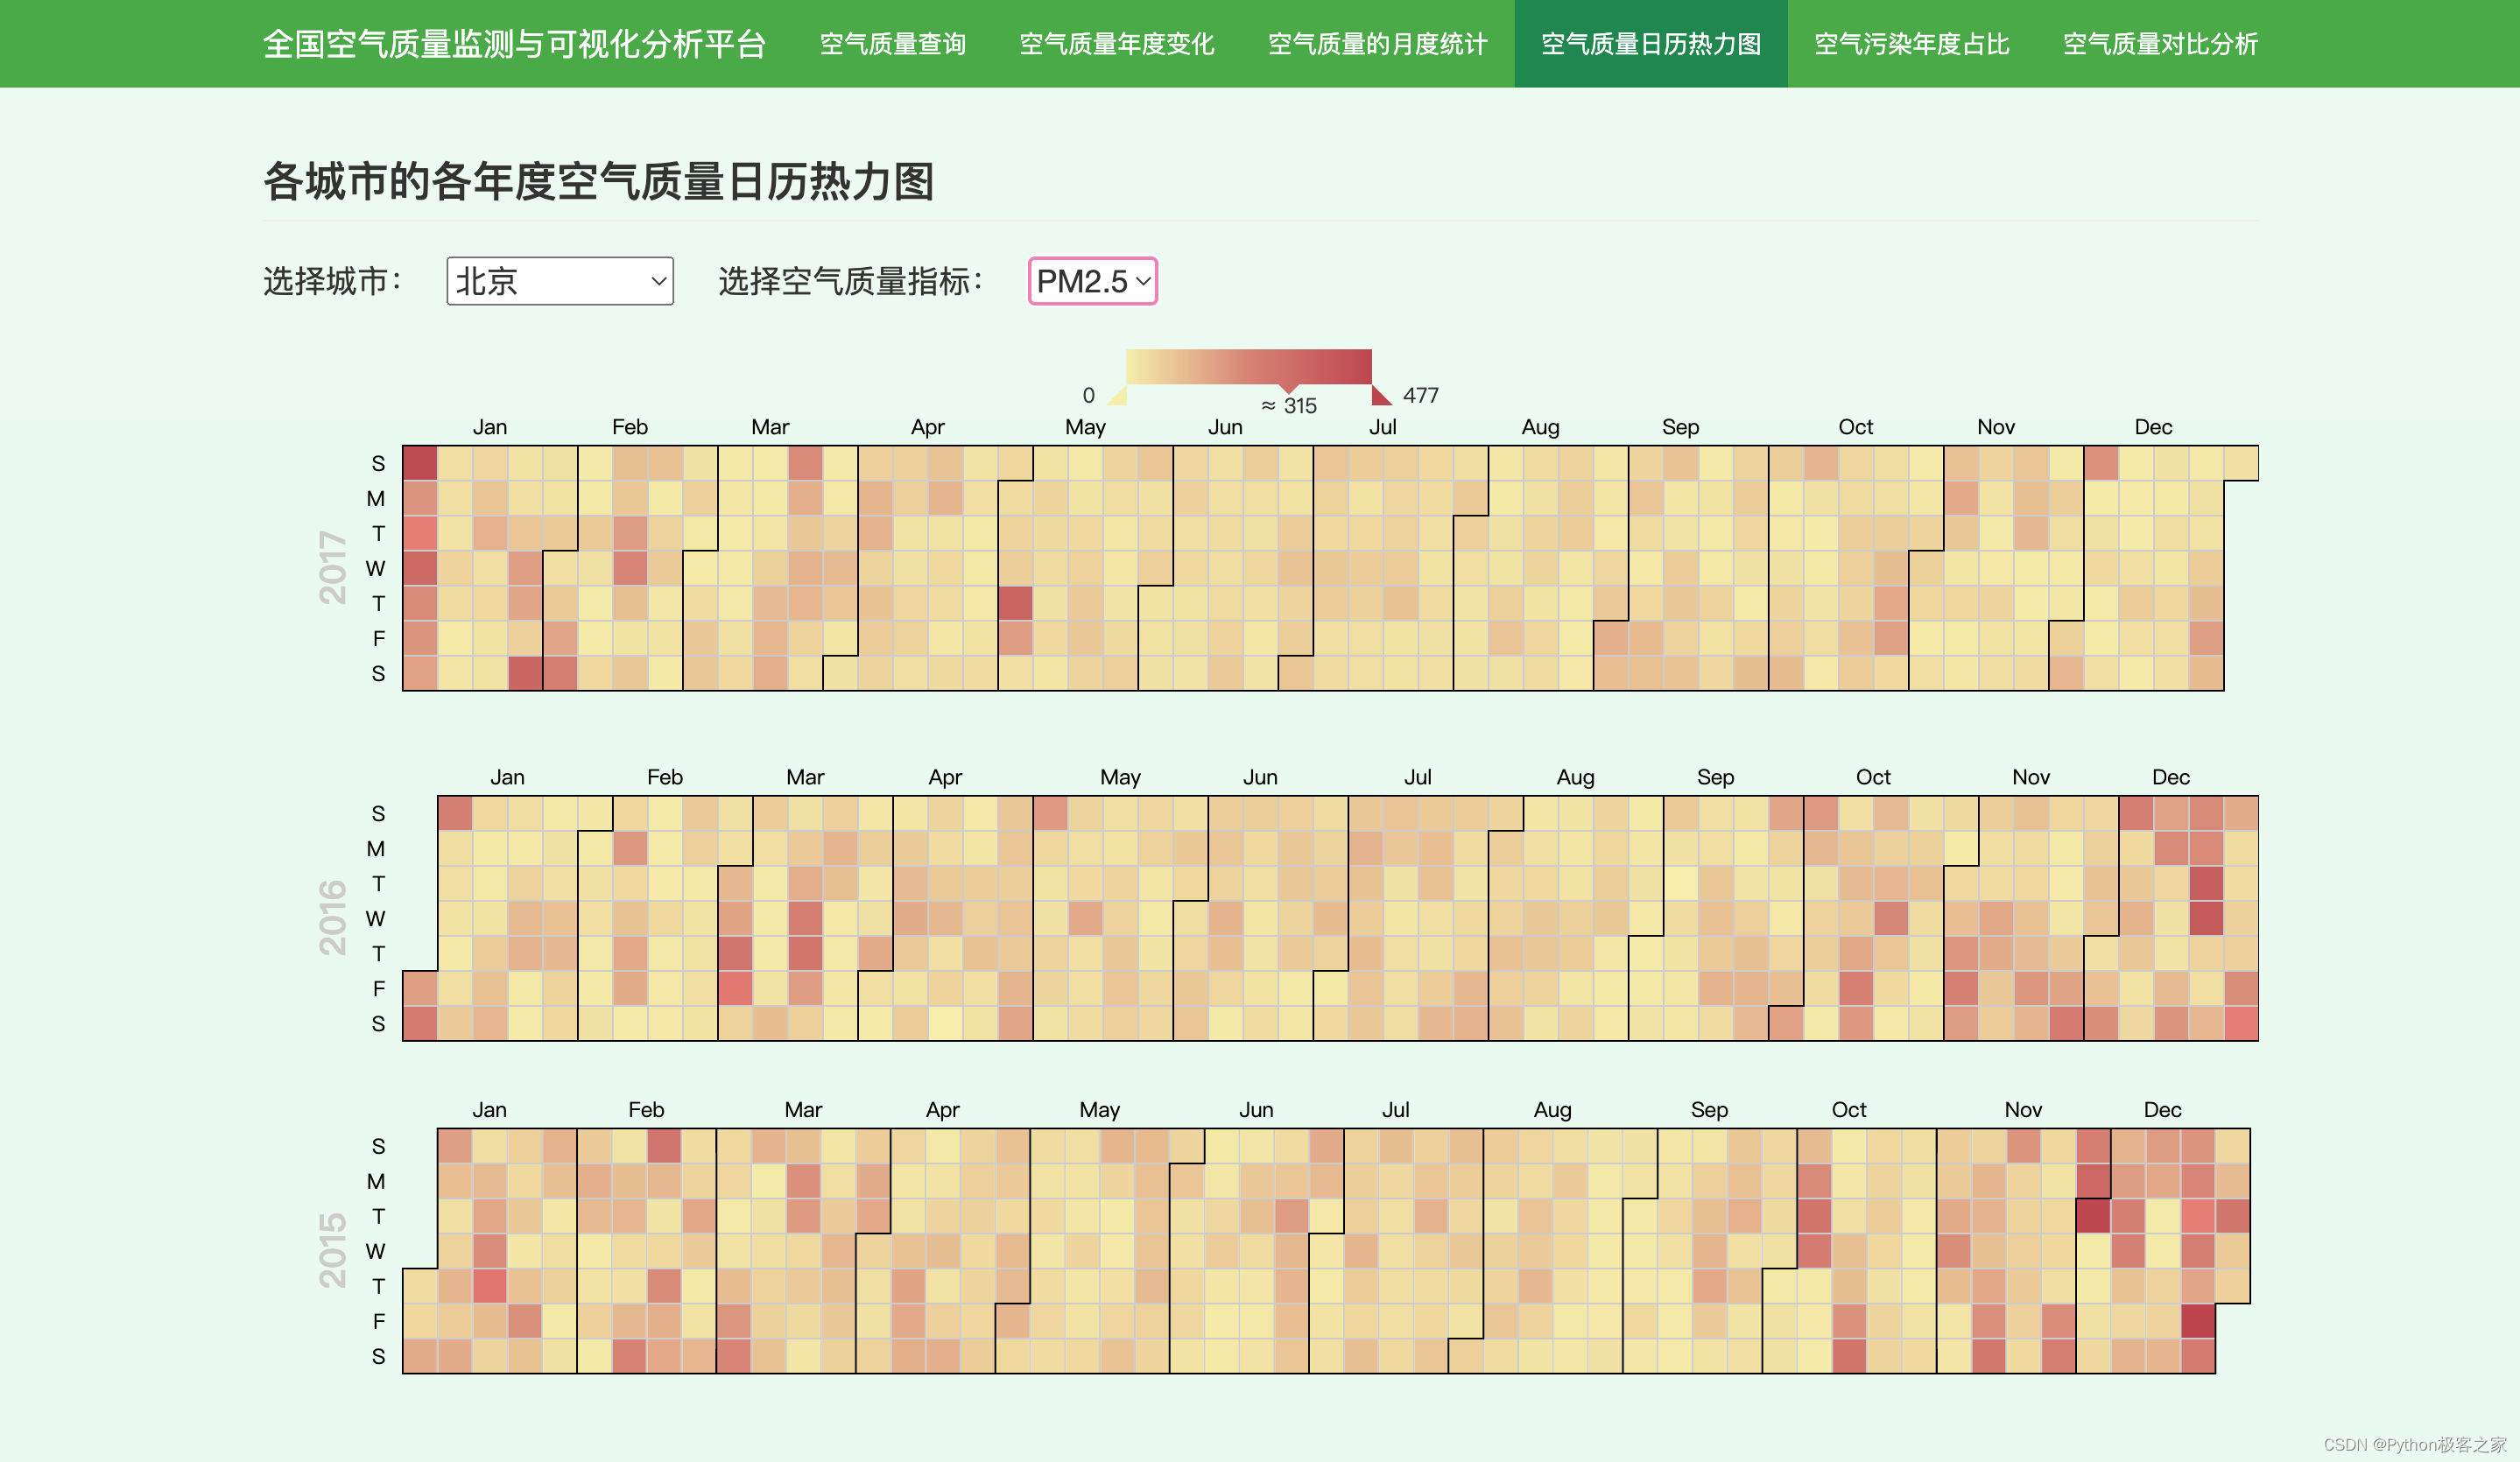Click the 2017 year label
The image size is (2520, 1462).
point(332,567)
